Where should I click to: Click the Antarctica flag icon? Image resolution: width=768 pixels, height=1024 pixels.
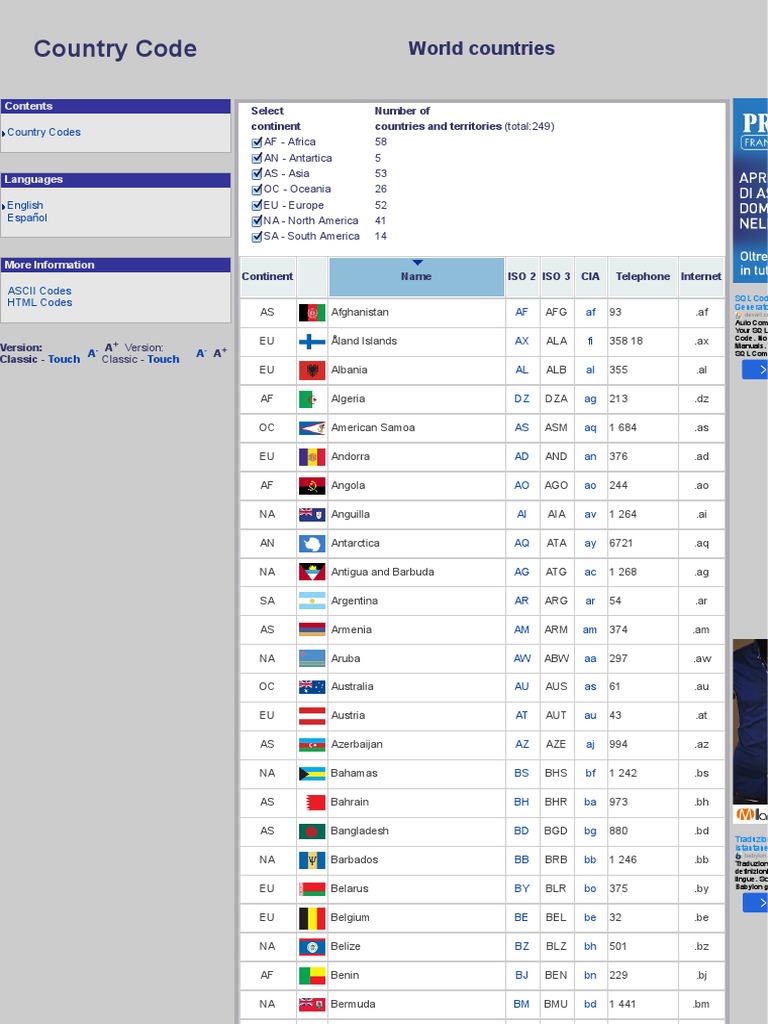[312, 543]
